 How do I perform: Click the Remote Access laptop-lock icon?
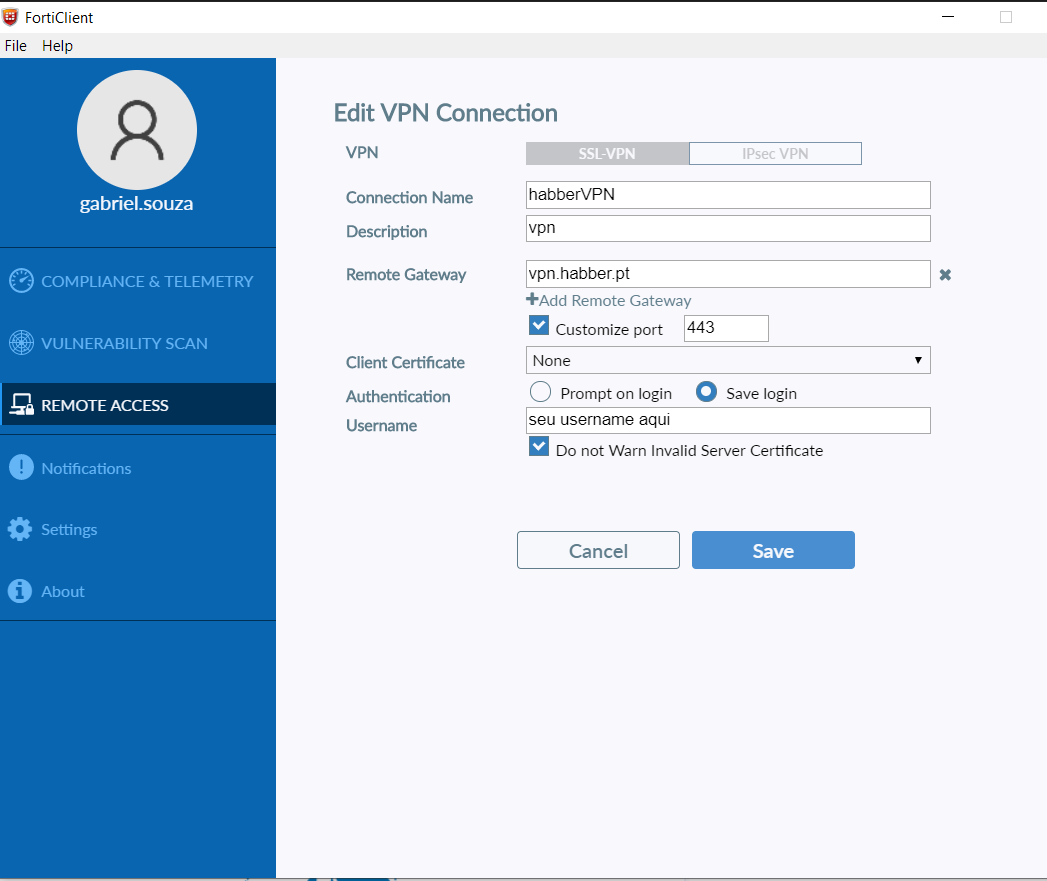pos(21,405)
